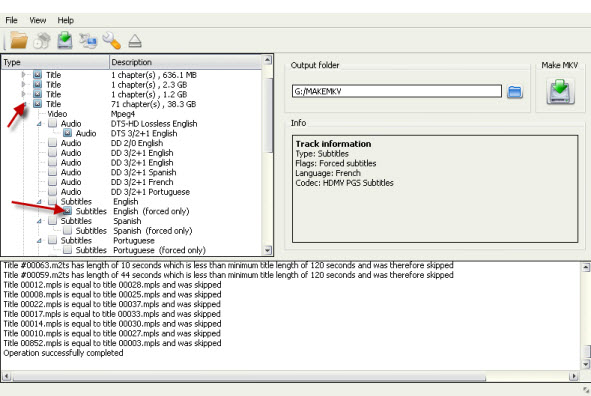The image size is (591, 396).
Task: Check the Spanish (forced only) subtitles checkbox
Action: coord(67,231)
